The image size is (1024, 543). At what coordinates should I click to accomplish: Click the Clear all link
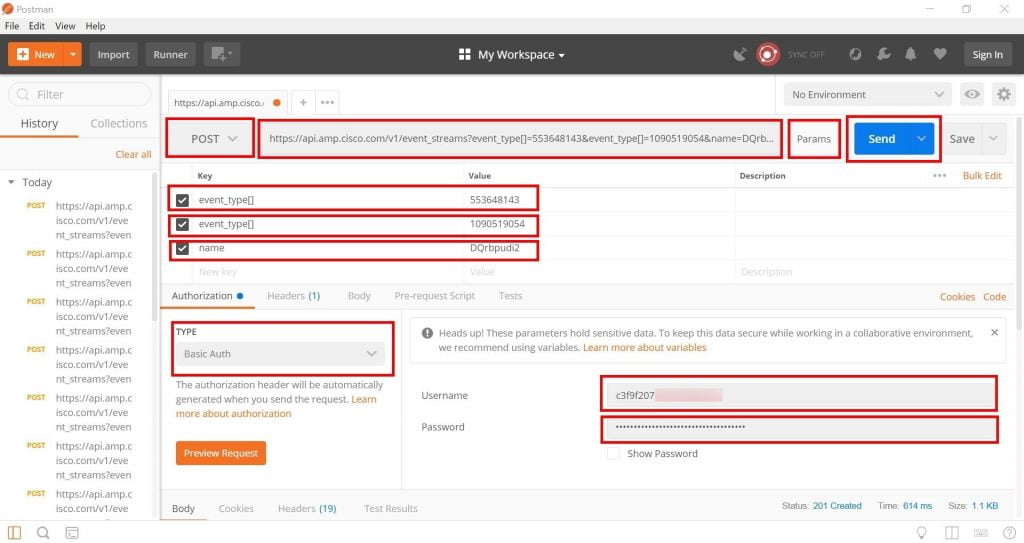133,154
